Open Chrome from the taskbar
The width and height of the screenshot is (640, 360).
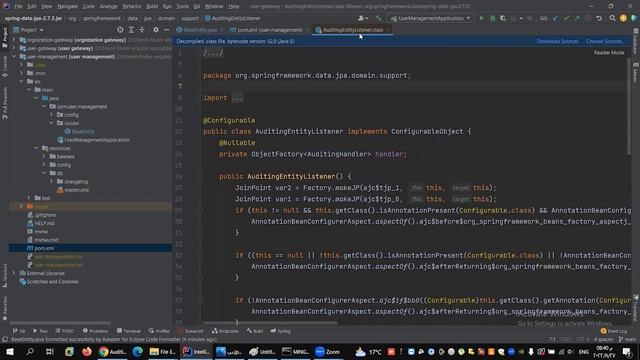112,351
